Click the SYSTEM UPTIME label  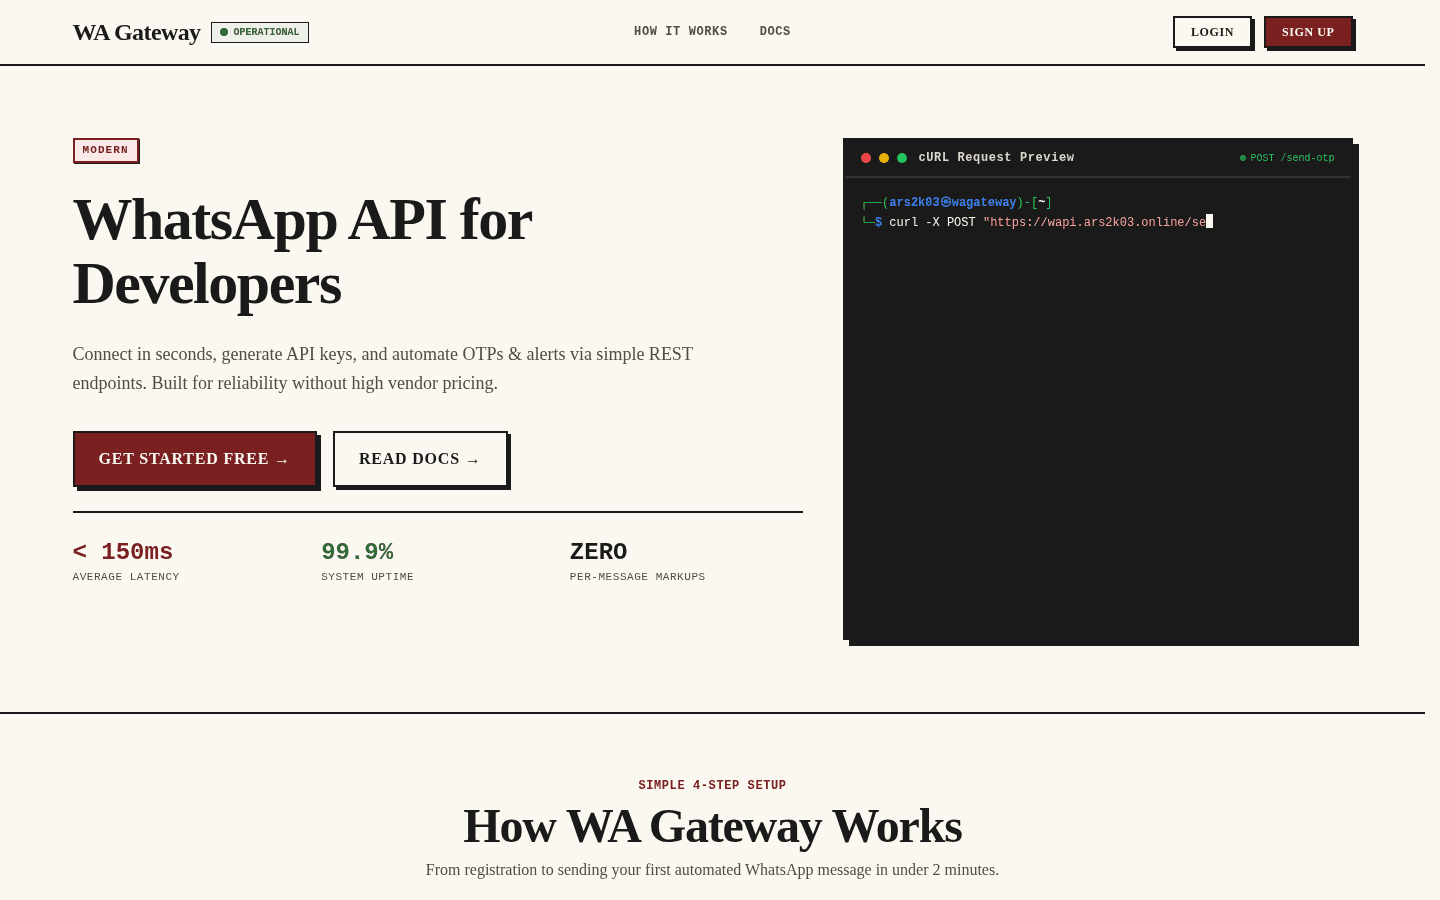tap(367, 577)
